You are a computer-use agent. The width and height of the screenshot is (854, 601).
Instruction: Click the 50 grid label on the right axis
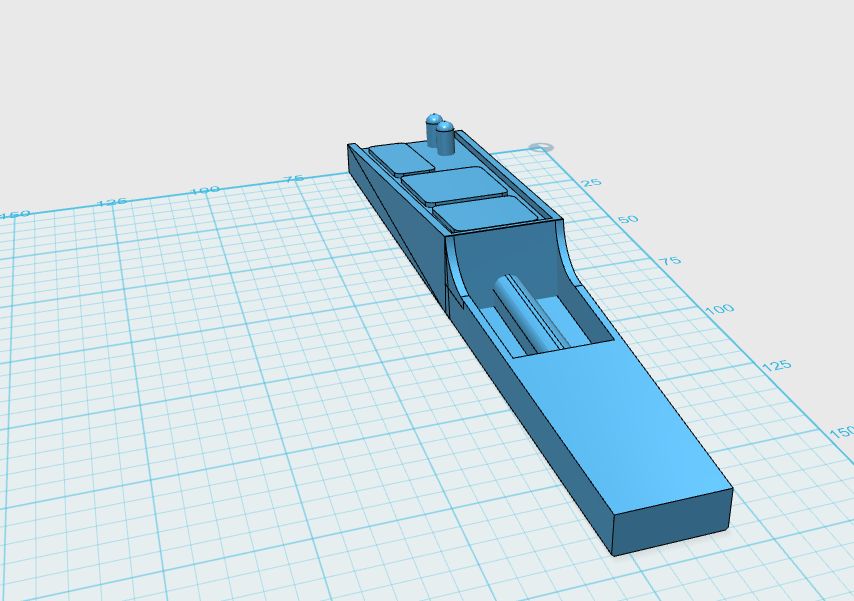point(626,219)
